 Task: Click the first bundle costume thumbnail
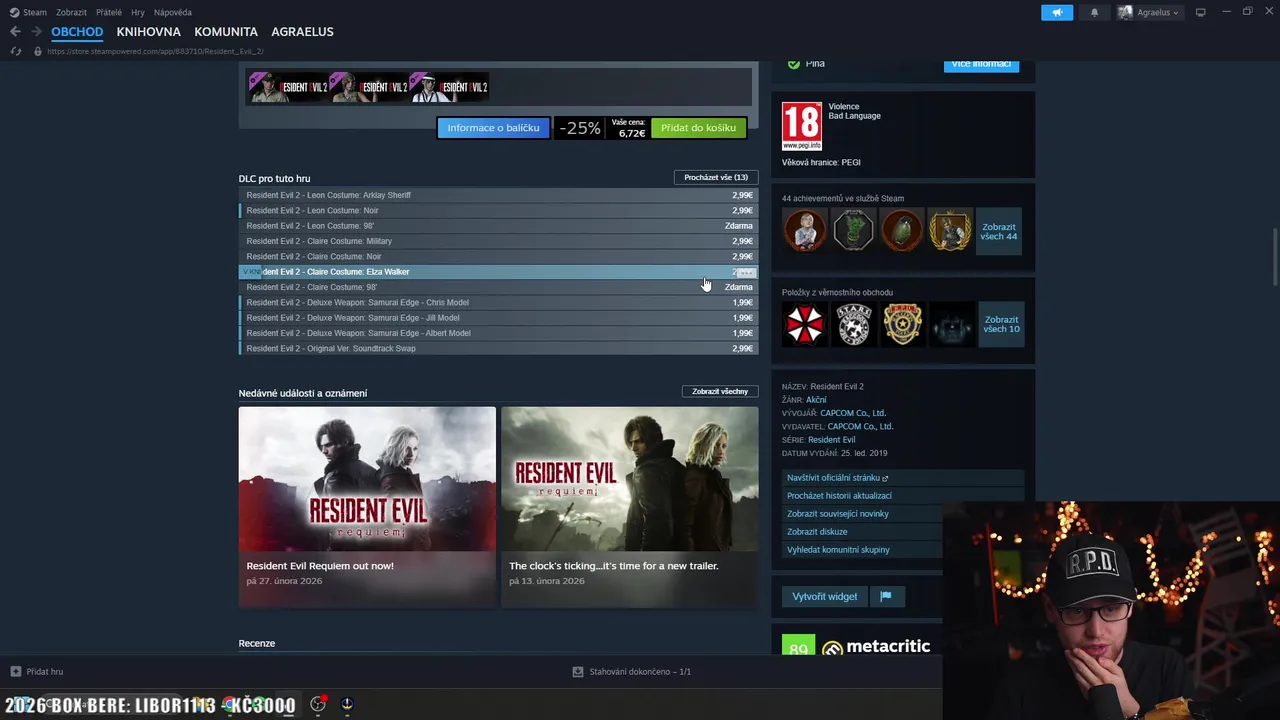point(288,87)
